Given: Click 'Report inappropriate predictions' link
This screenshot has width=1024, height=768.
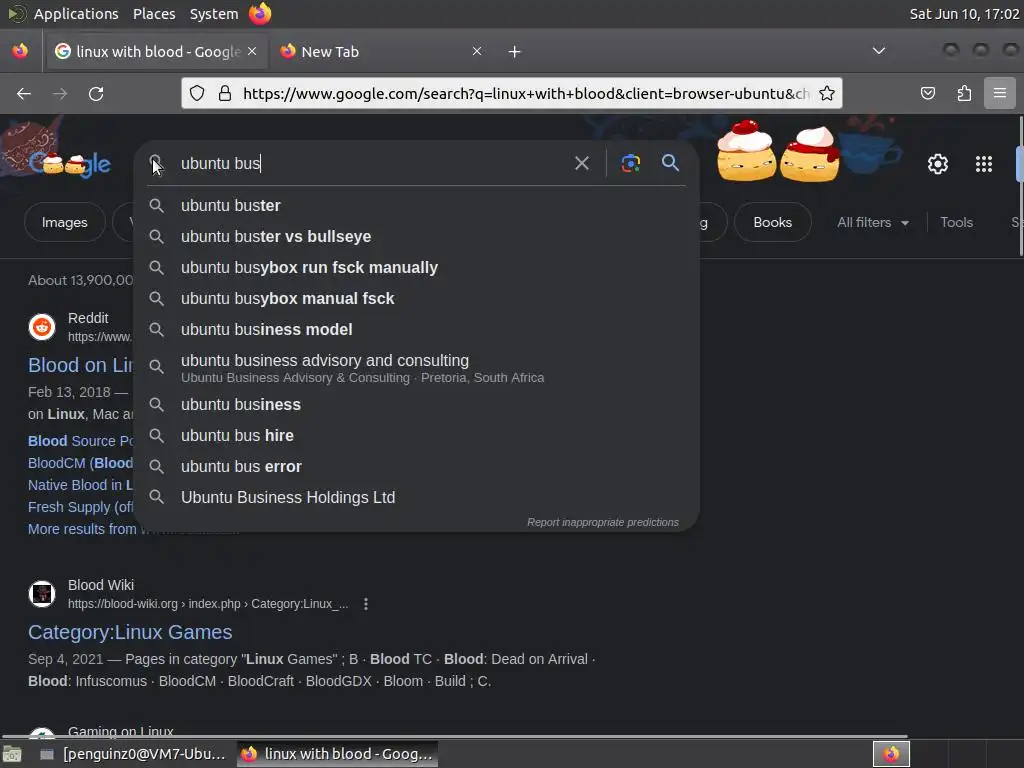Looking at the screenshot, I should pos(603,522).
